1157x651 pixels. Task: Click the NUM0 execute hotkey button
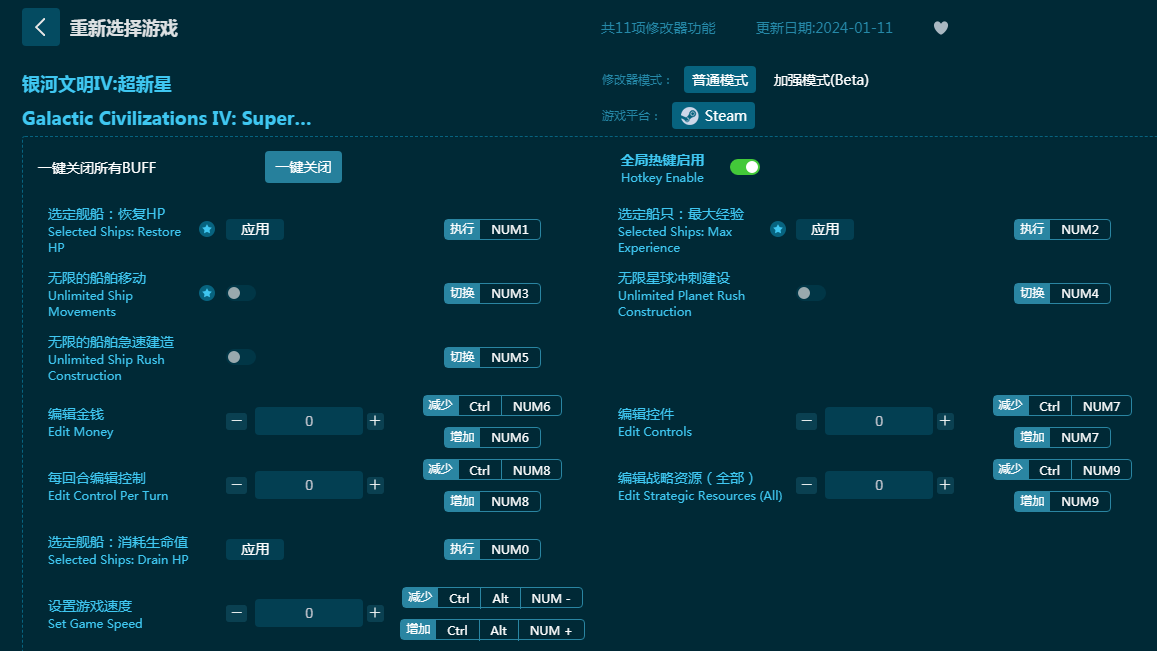pos(492,549)
